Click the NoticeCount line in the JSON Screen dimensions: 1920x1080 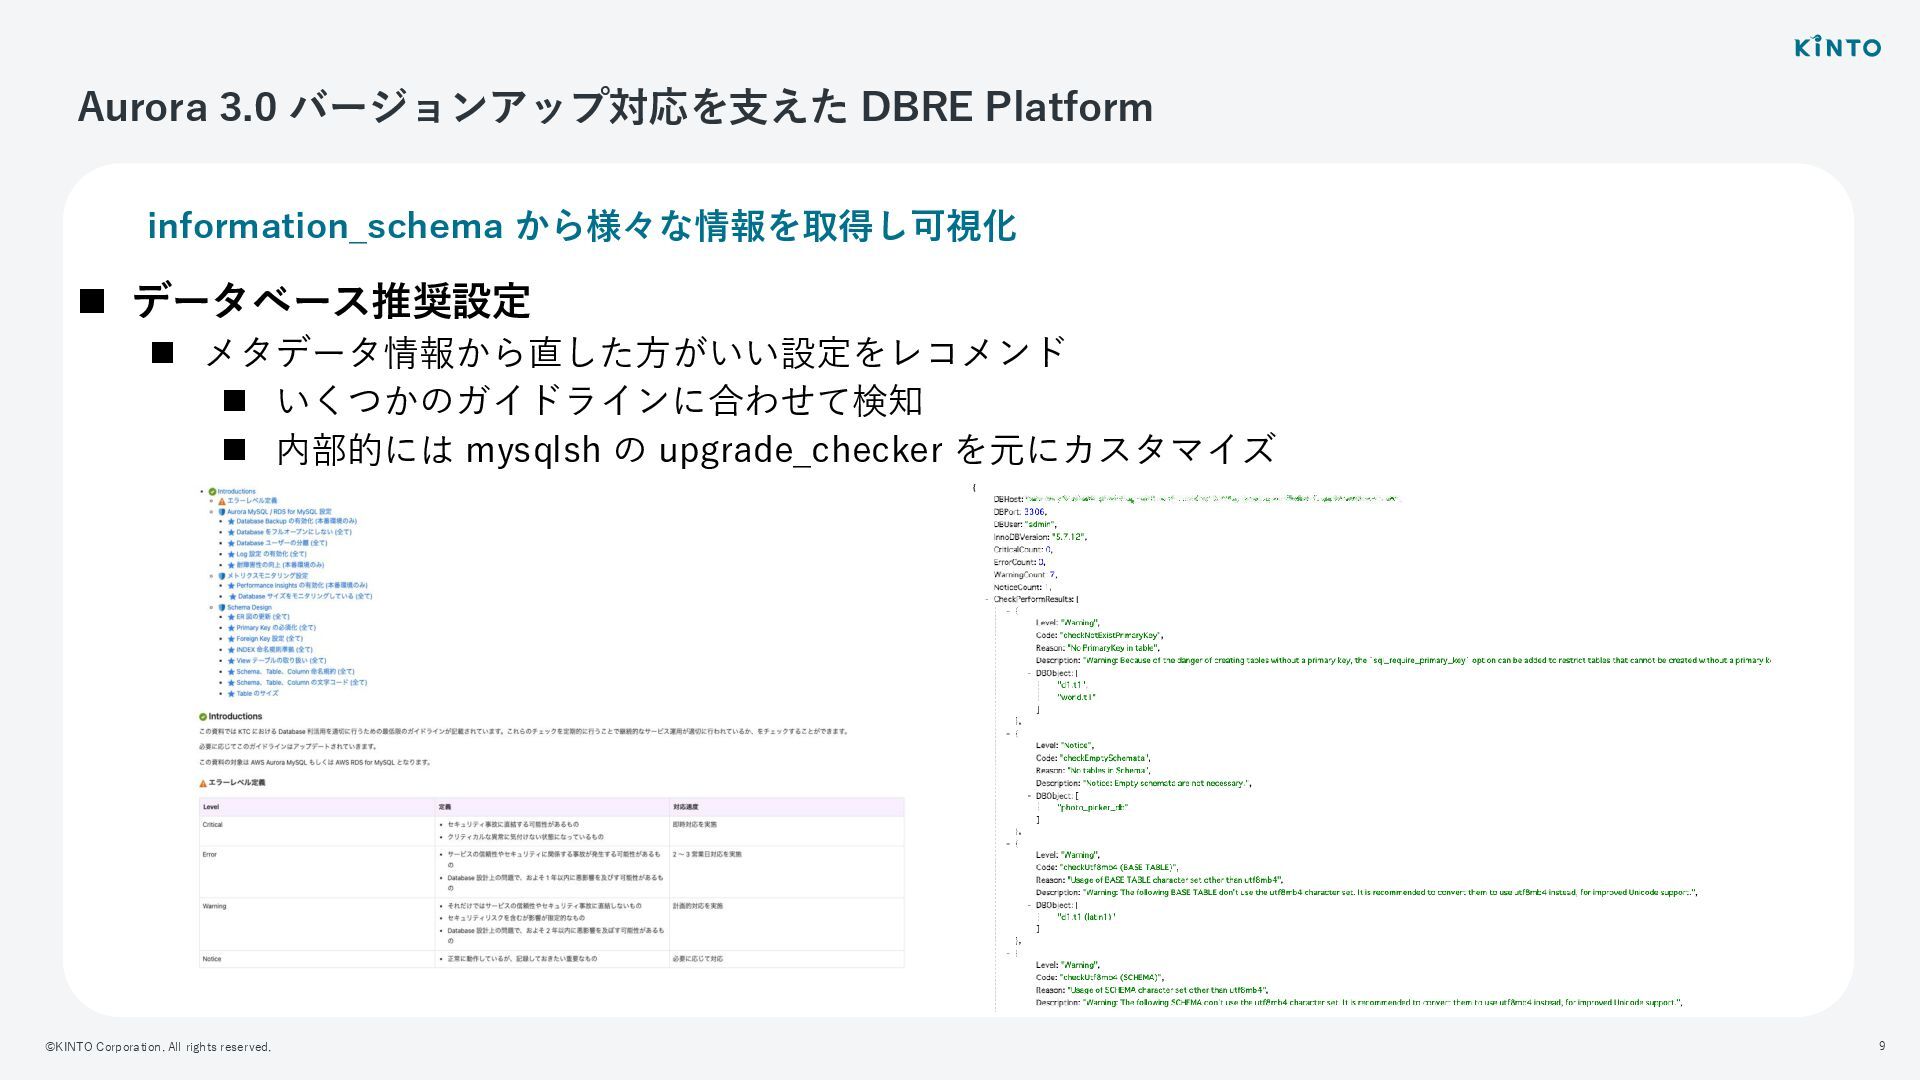1022,587
